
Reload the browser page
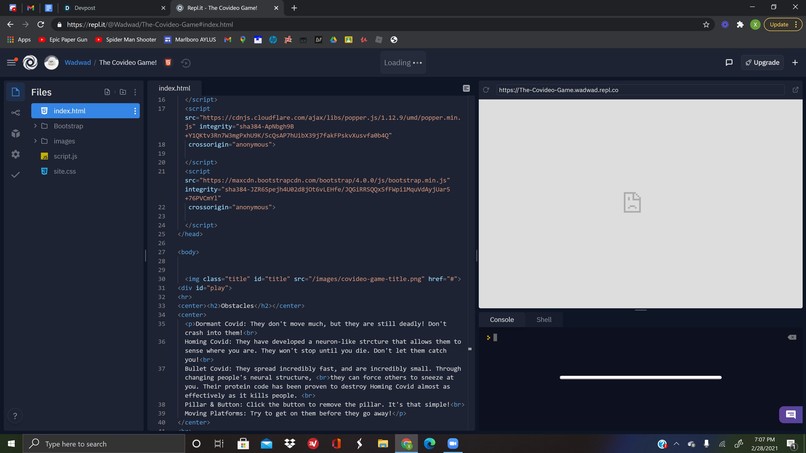(41, 24)
